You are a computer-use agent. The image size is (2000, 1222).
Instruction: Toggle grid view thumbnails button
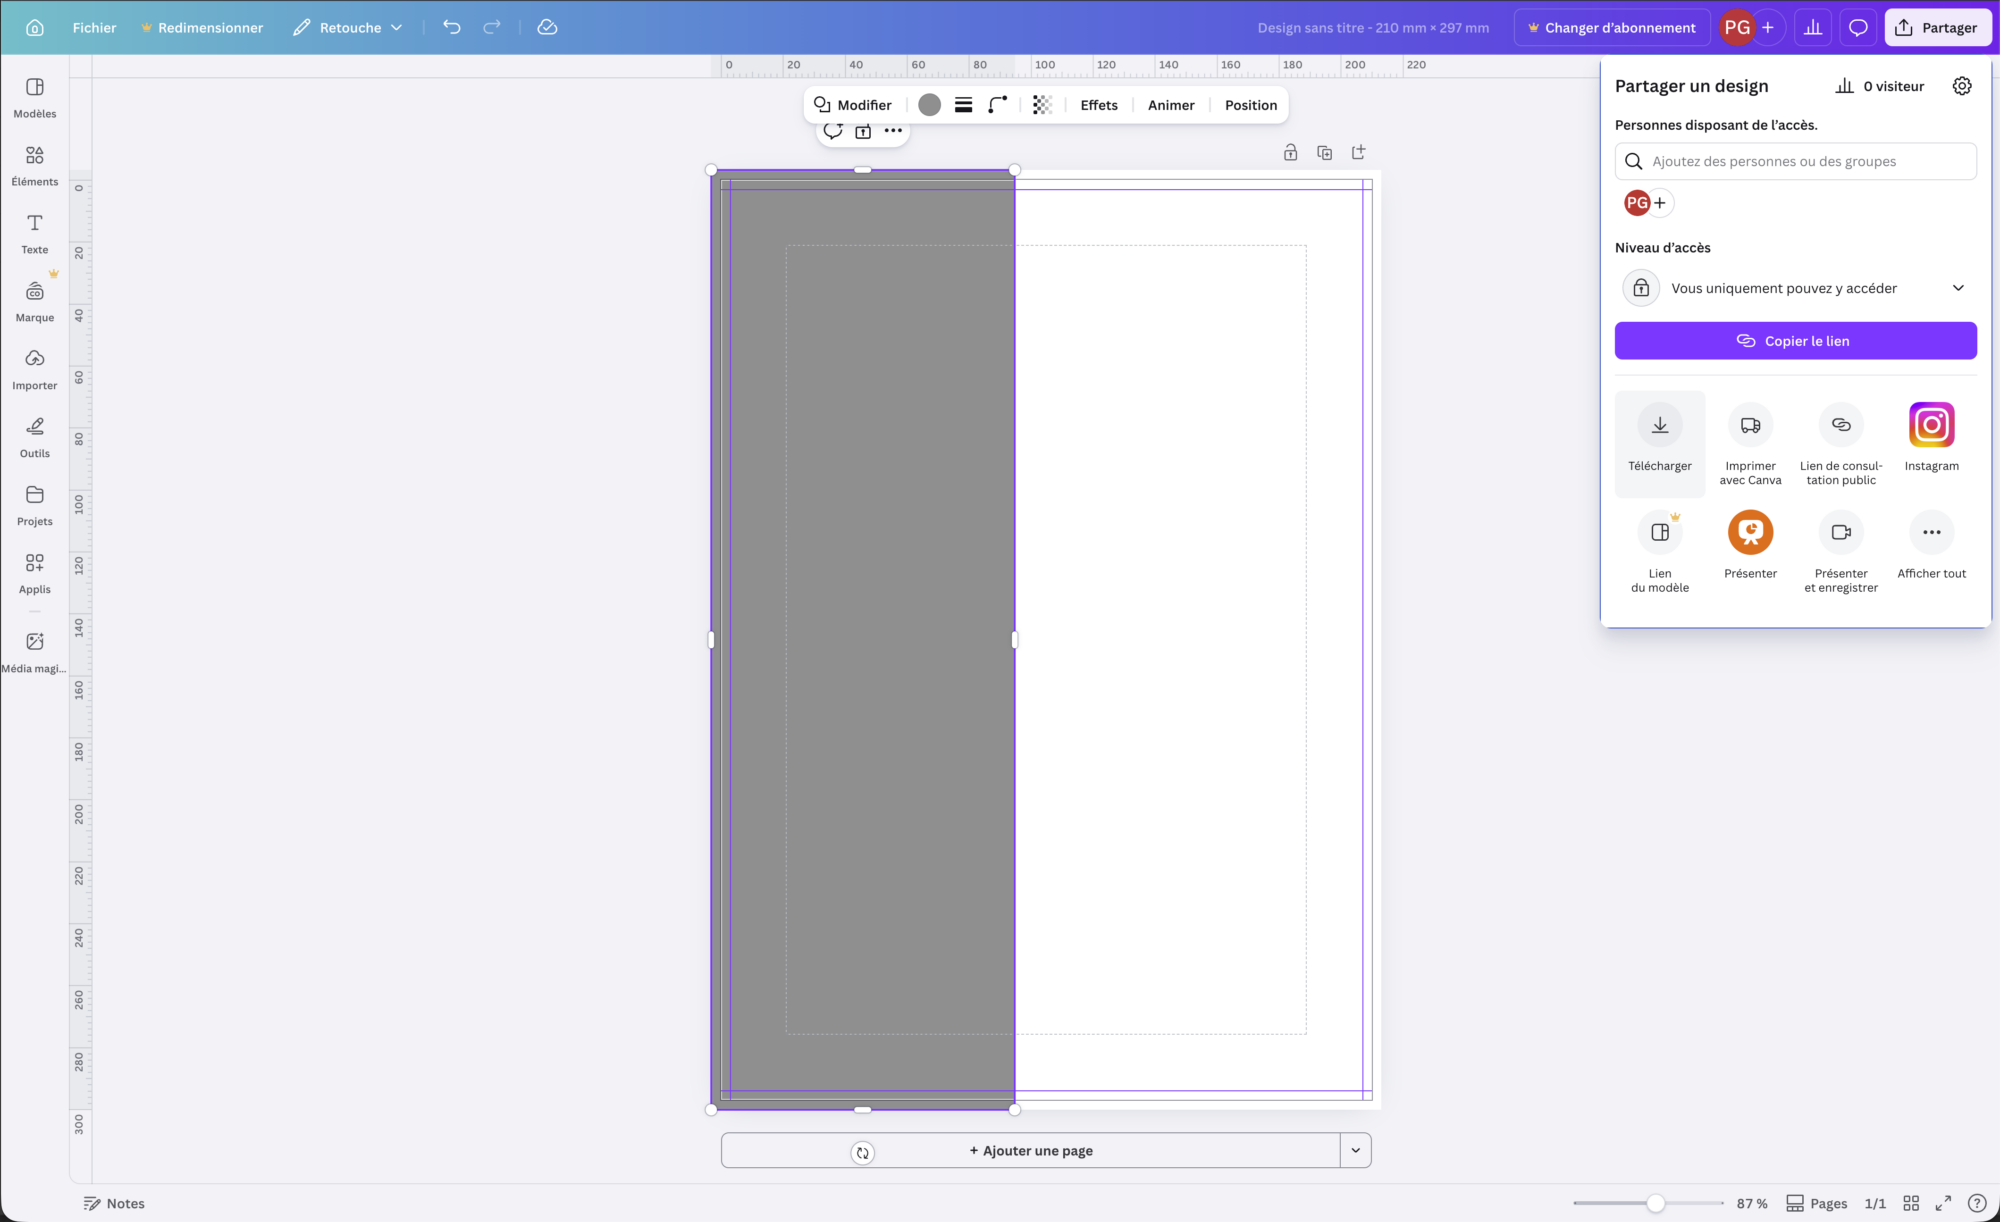(1911, 1204)
